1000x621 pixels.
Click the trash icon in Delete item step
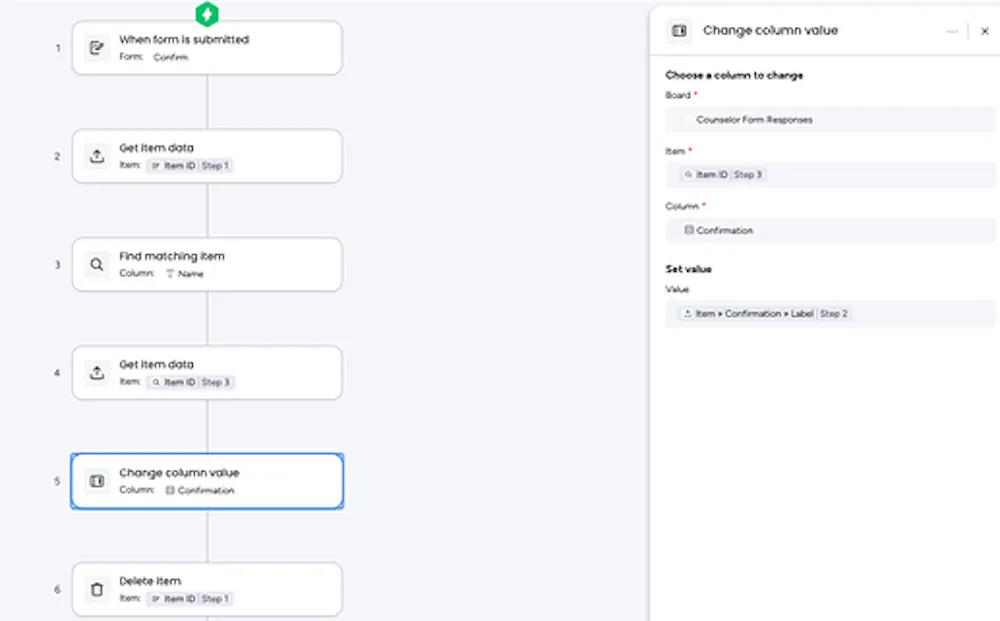pyautogui.click(x=97, y=590)
